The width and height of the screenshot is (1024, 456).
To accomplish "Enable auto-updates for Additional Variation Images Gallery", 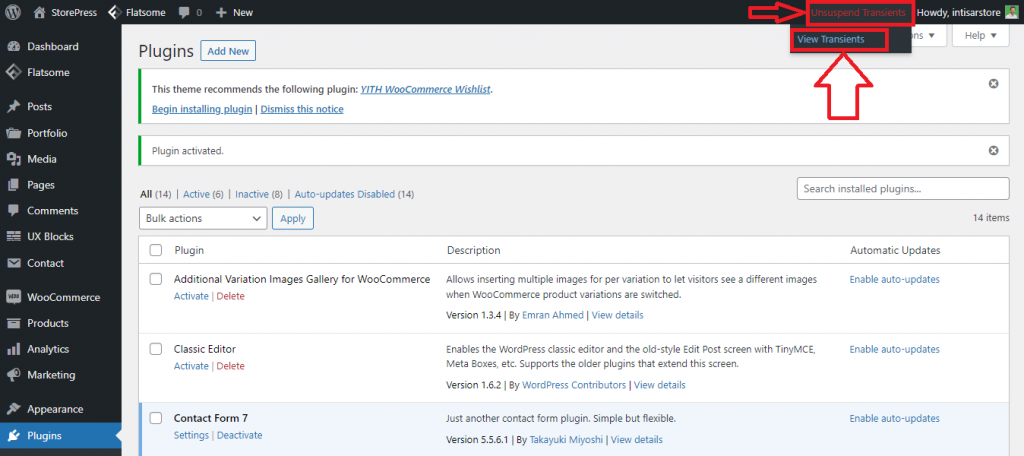I will [x=894, y=280].
